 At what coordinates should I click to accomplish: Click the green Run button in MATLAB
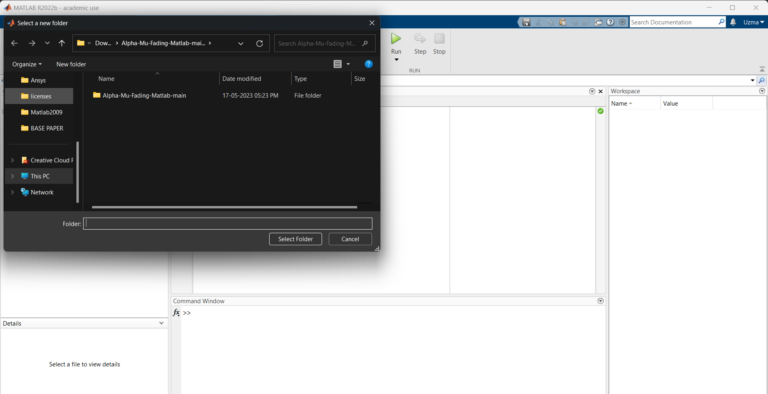[x=396, y=38]
